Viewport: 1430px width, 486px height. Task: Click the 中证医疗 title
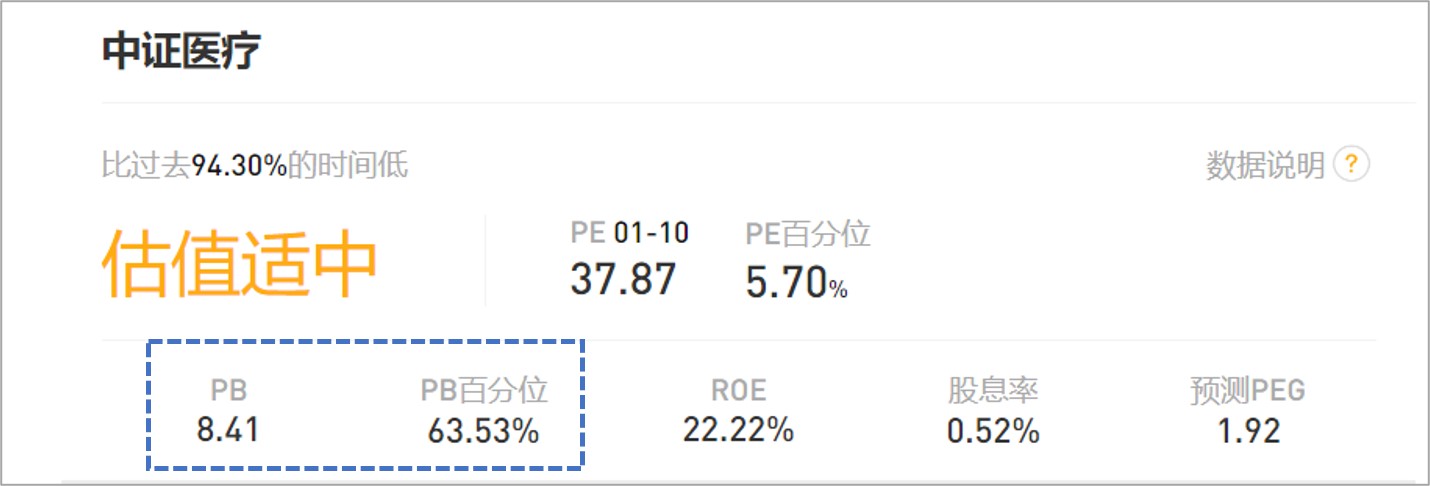tap(181, 51)
